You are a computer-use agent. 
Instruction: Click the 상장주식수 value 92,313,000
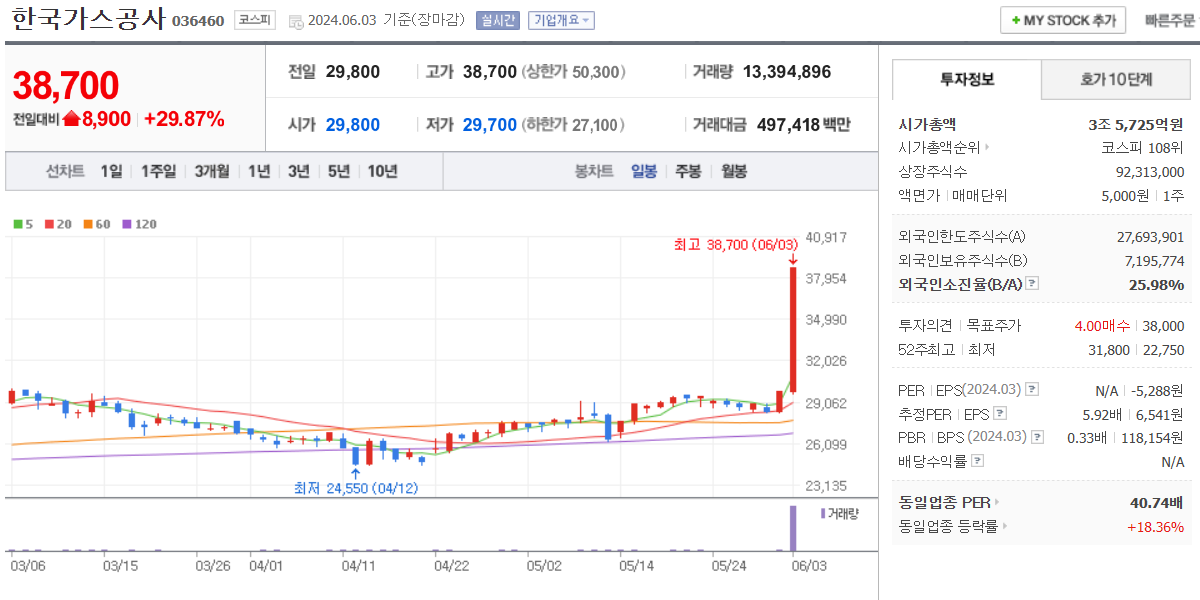click(x=1149, y=172)
